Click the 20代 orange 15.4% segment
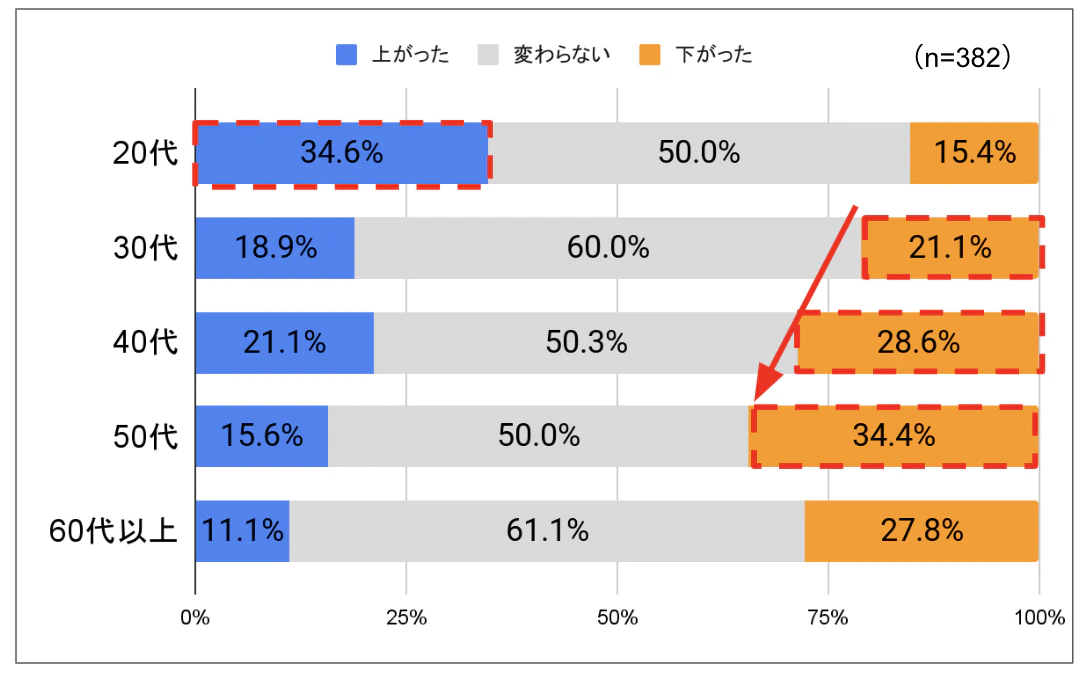Screen dimensions: 1086x674 click(x=974, y=154)
